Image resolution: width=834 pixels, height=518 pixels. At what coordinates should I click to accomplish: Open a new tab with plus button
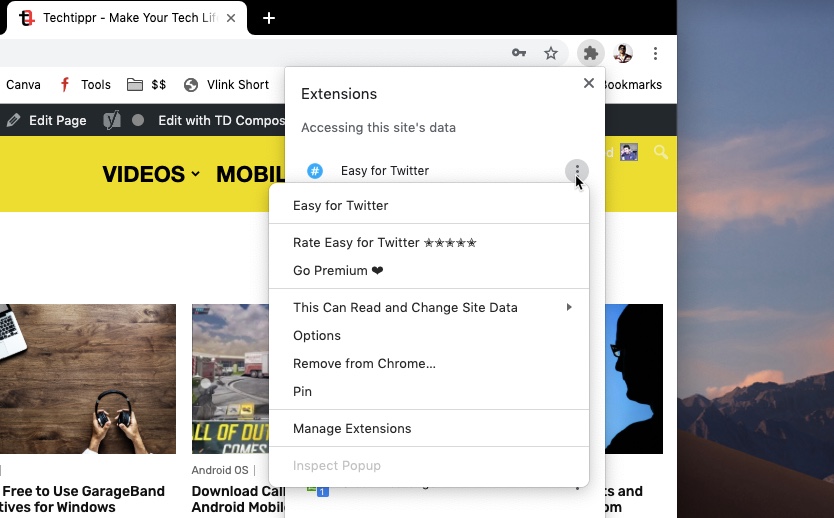[x=269, y=18]
